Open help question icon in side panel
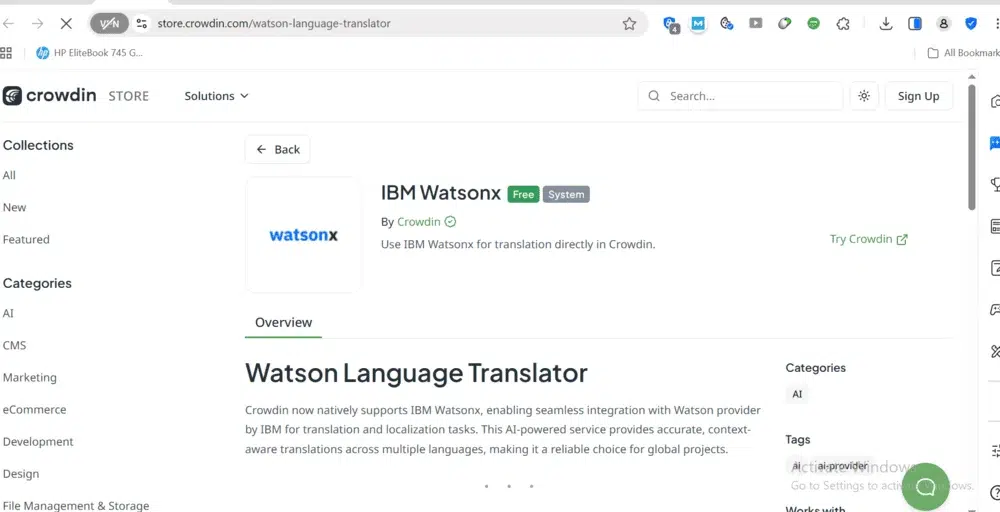 point(995,492)
